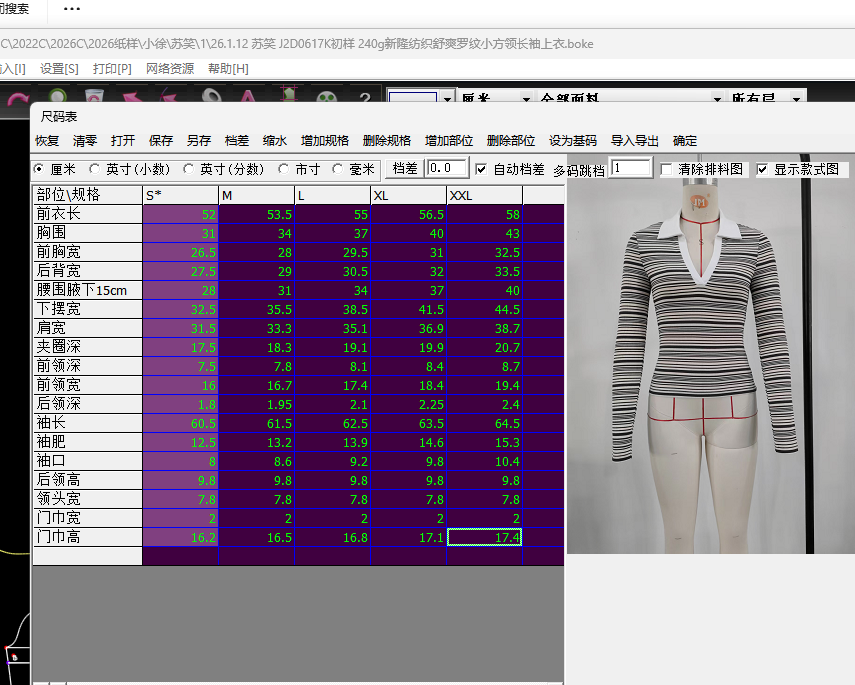Click the red curved arrow undo icon
The image size is (855, 685).
[18, 96]
